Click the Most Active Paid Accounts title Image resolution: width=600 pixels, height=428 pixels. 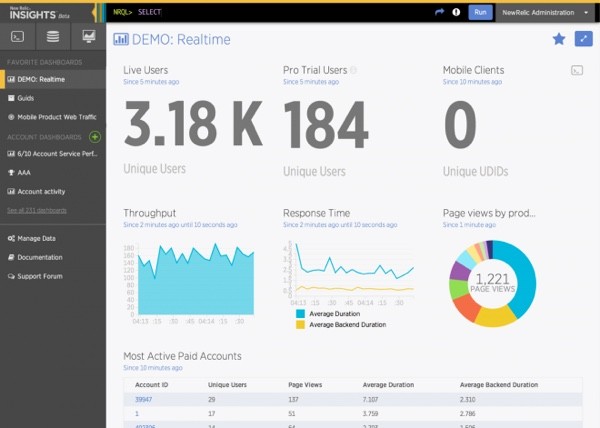click(182, 356)
